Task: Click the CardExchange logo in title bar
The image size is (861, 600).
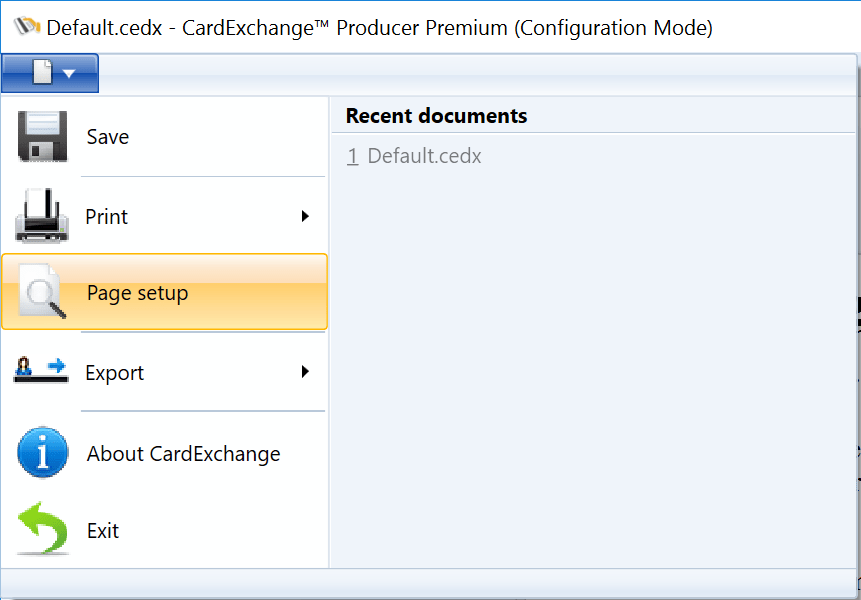Action: coord(27,27)
